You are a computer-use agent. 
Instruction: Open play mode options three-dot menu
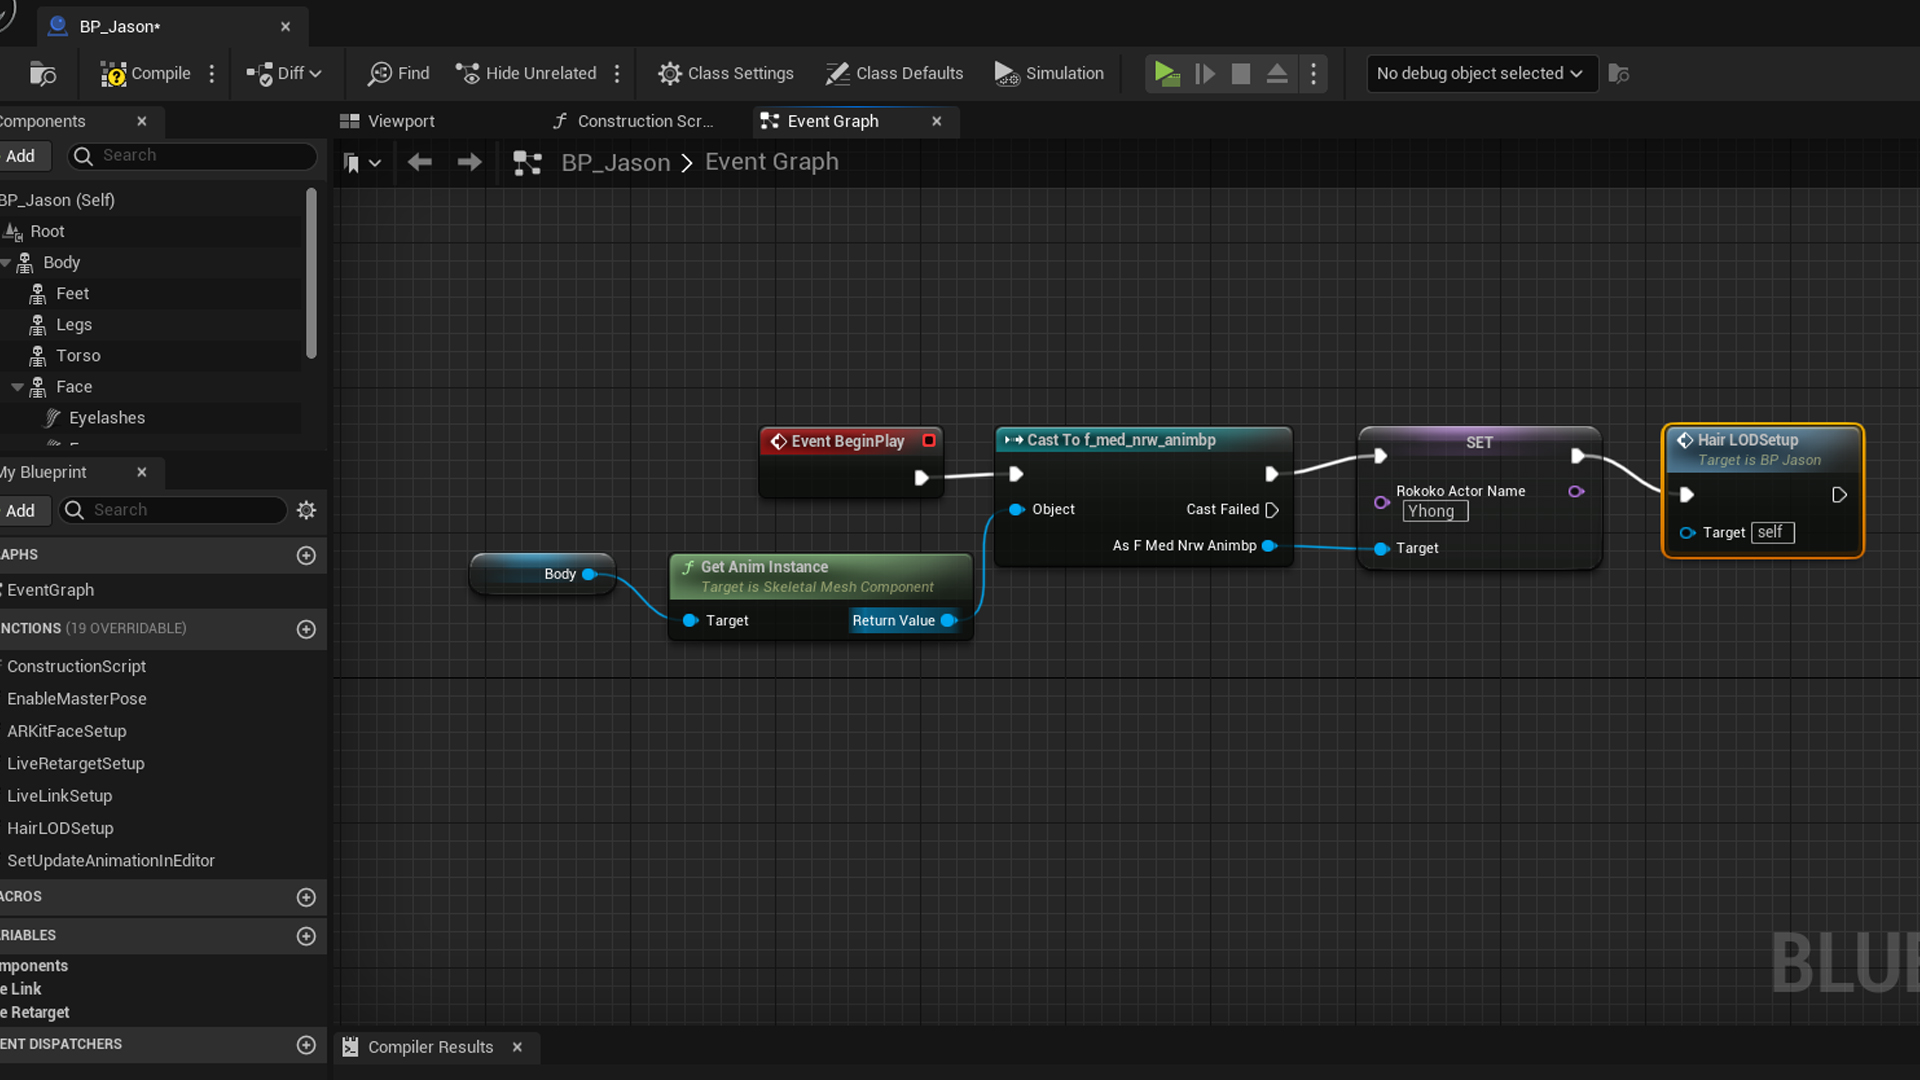(x=1314, y=73)
